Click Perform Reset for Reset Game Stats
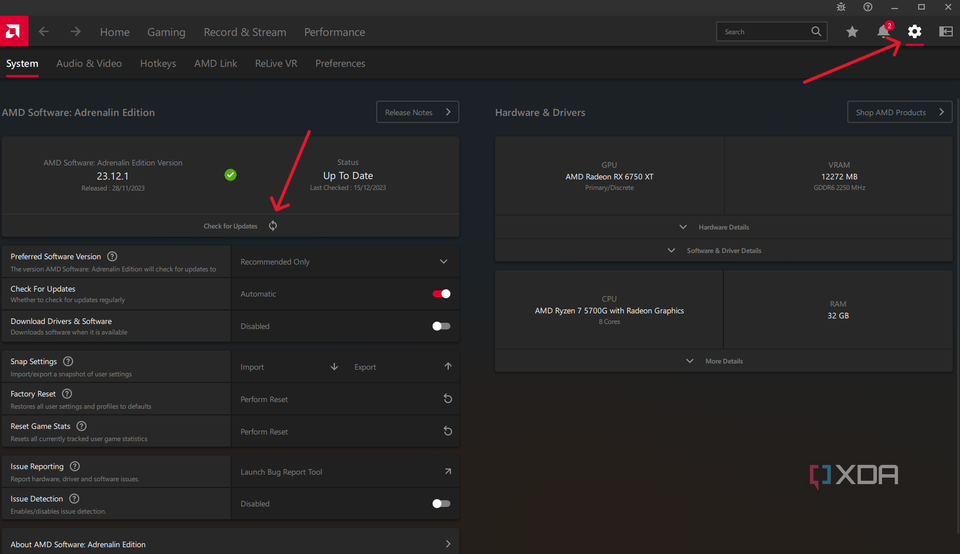Screen dimensions: 960x554 [345, 432]
